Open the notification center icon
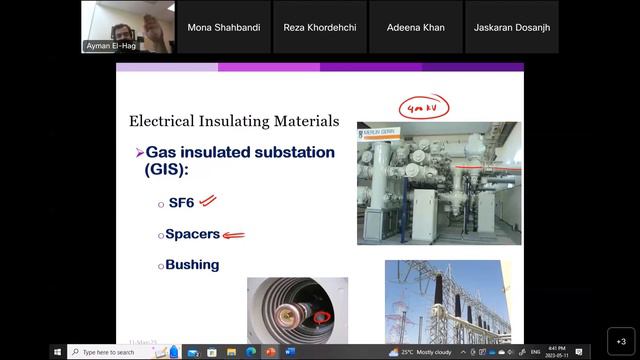This screenshot has width=640, height=360. click(x=579, y=352)
